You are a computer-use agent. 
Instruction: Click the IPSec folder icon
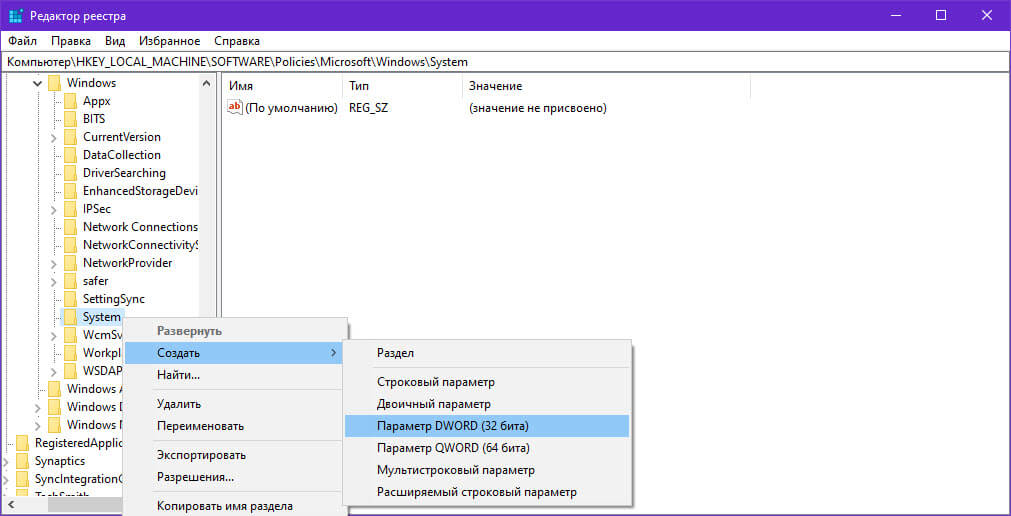(70, 209)
